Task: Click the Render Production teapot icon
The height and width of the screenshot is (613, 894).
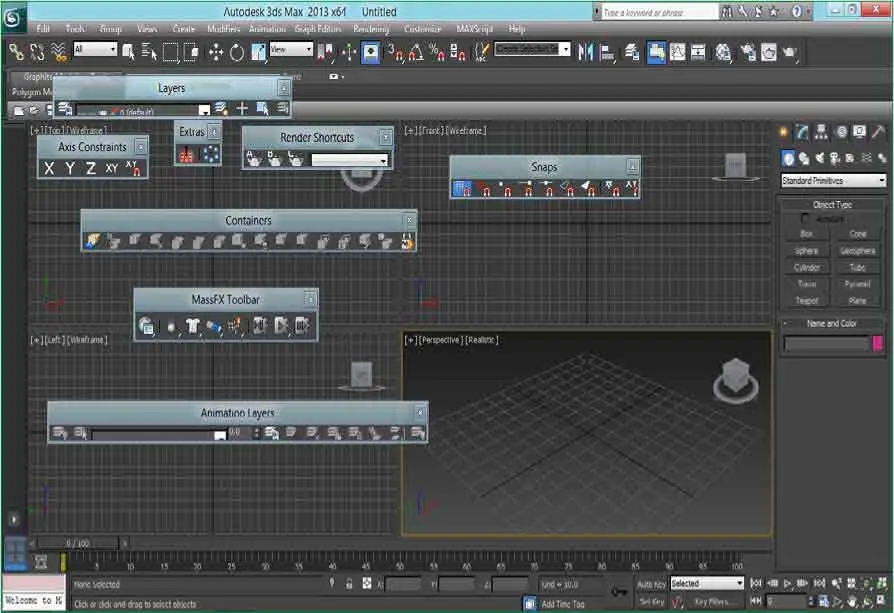Action: [790, 52]
